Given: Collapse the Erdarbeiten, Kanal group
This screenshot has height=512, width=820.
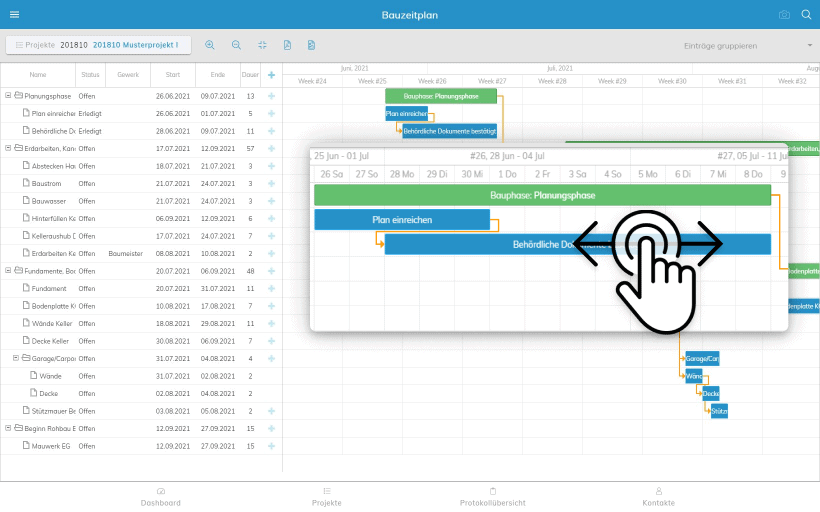Looking at the screenshot, I should [x=8, y=148].
